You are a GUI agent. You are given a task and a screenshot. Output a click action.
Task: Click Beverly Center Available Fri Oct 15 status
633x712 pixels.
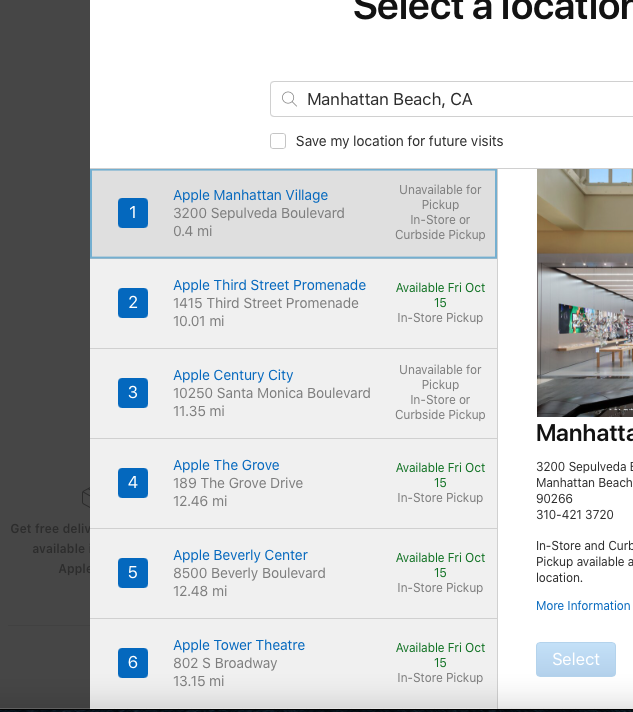(440, 564)
